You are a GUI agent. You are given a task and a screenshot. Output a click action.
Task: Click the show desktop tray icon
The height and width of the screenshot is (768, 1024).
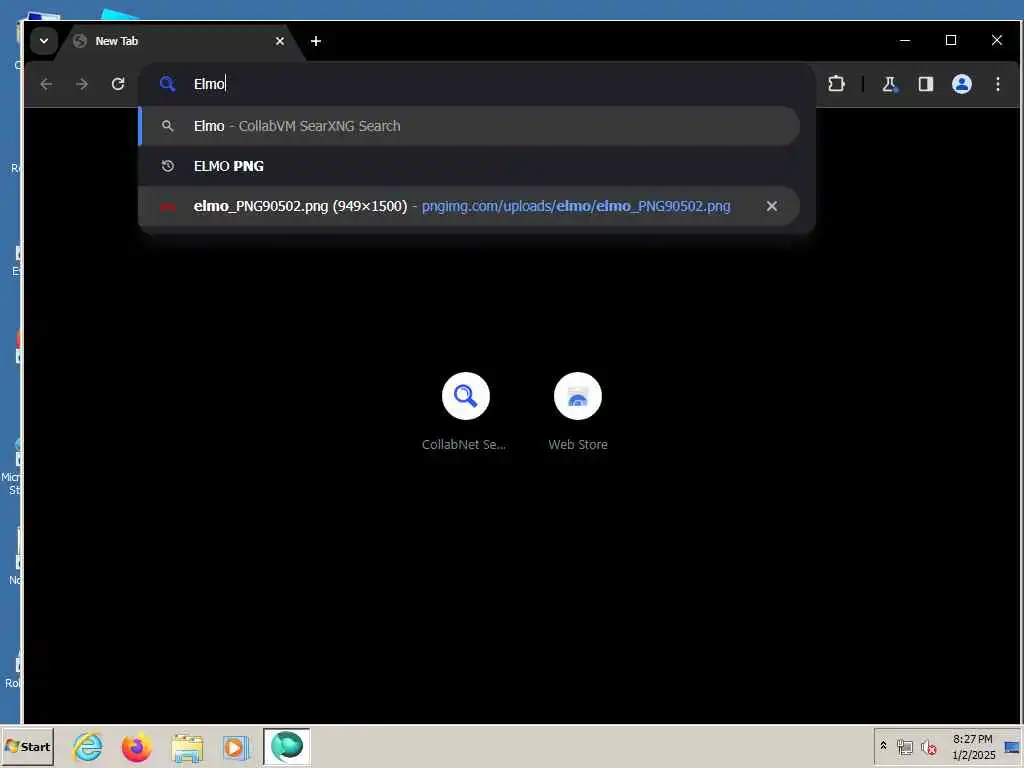pos(1012,747)
